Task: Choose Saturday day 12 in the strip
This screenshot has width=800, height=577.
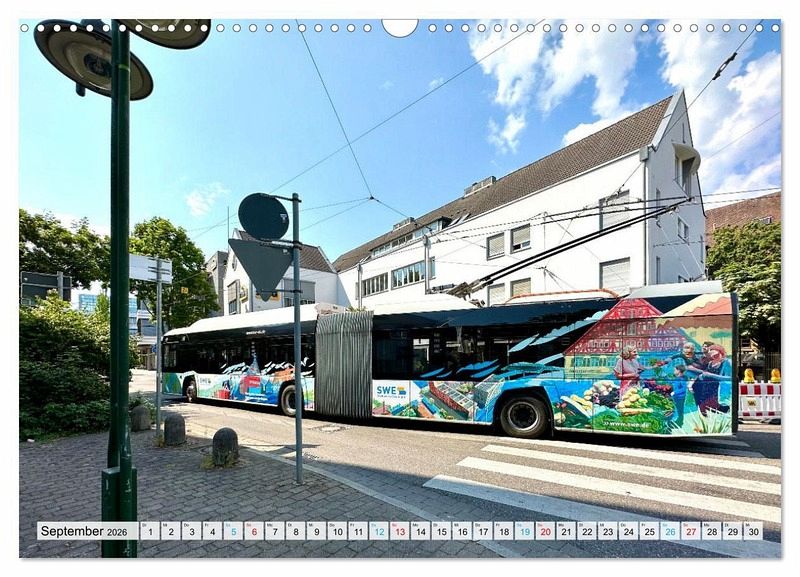Action: click(x=379, y=531)
